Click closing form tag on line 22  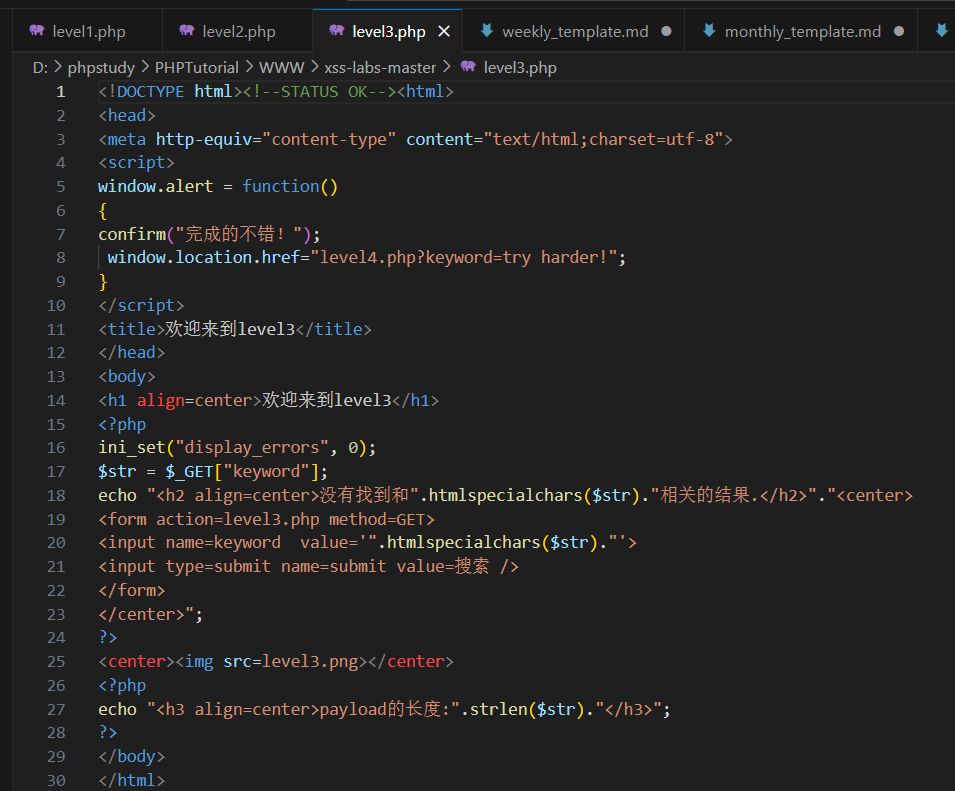pos(132,591)
